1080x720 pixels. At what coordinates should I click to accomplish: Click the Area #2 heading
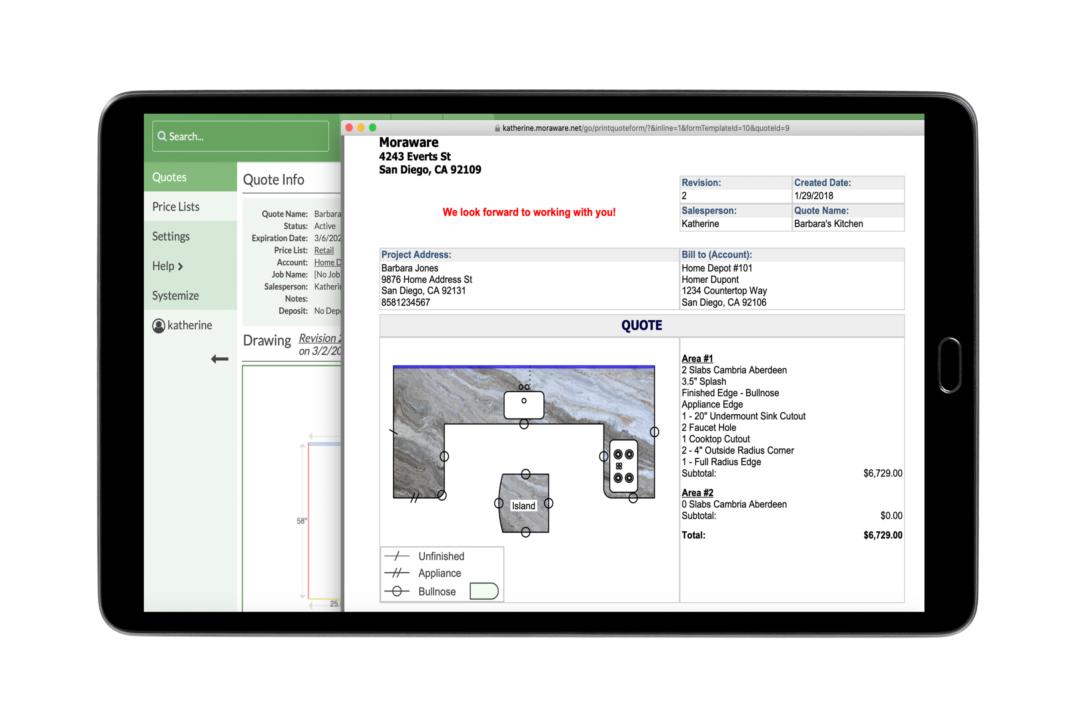click(697, 493)
